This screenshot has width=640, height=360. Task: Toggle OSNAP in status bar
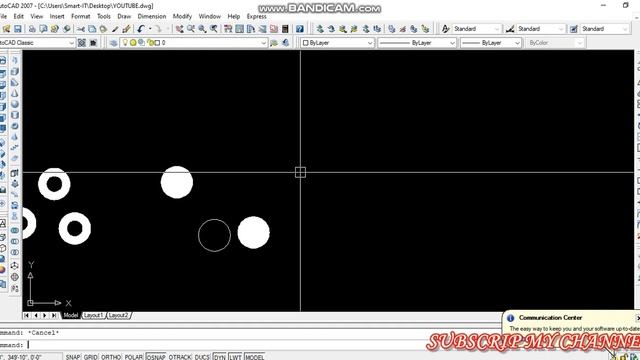pyautogui.click(x=156, y=357)
